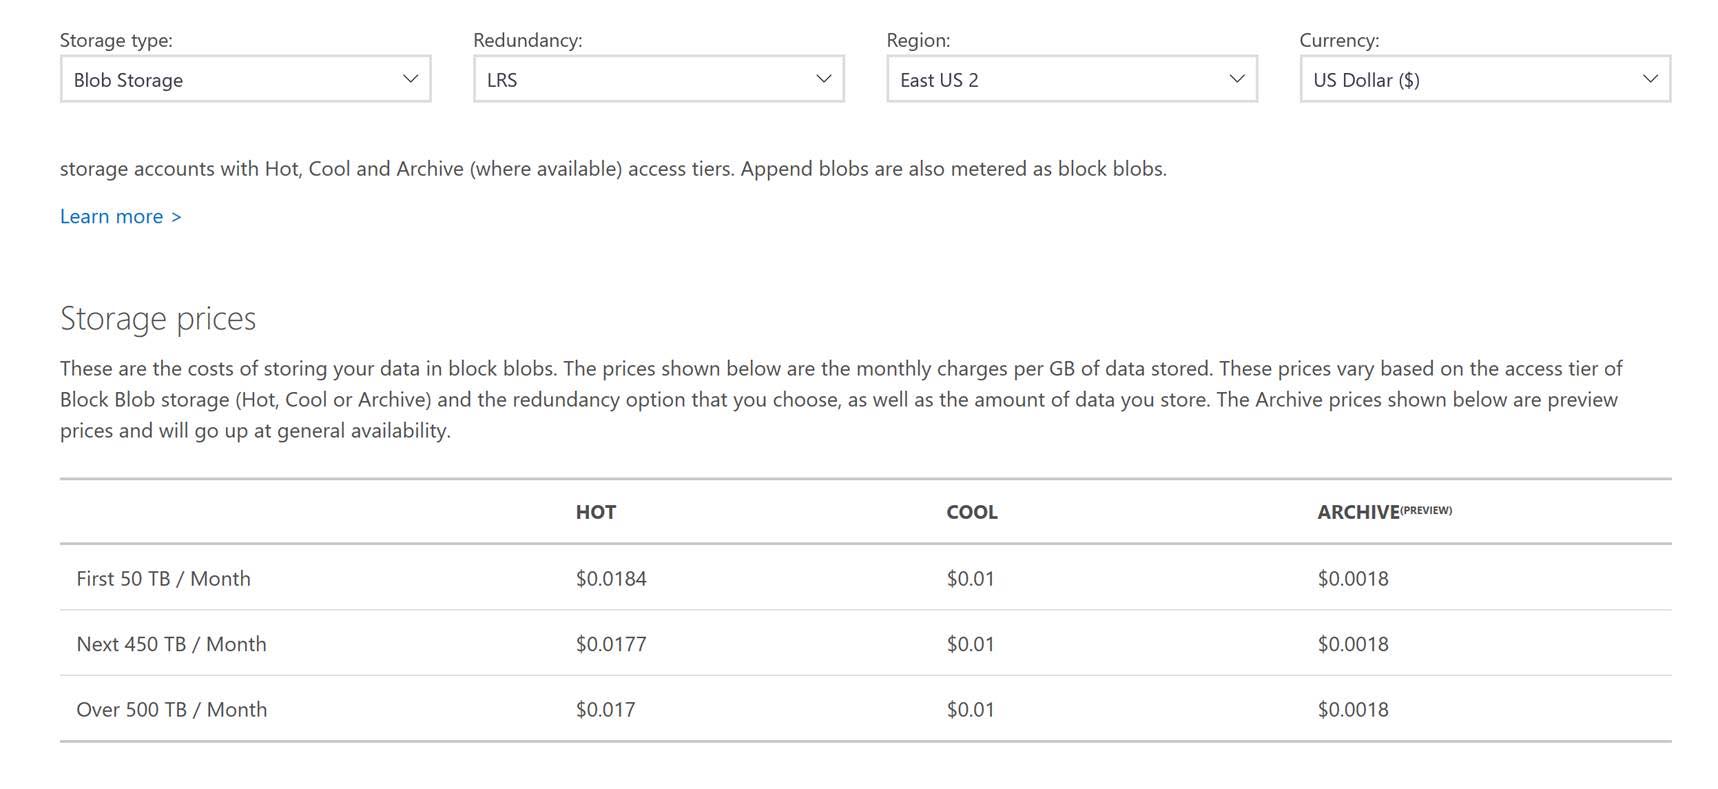Click the chevron arrow in Blob Storage box
1718x789 pixels.
click(x=410, y=79)
